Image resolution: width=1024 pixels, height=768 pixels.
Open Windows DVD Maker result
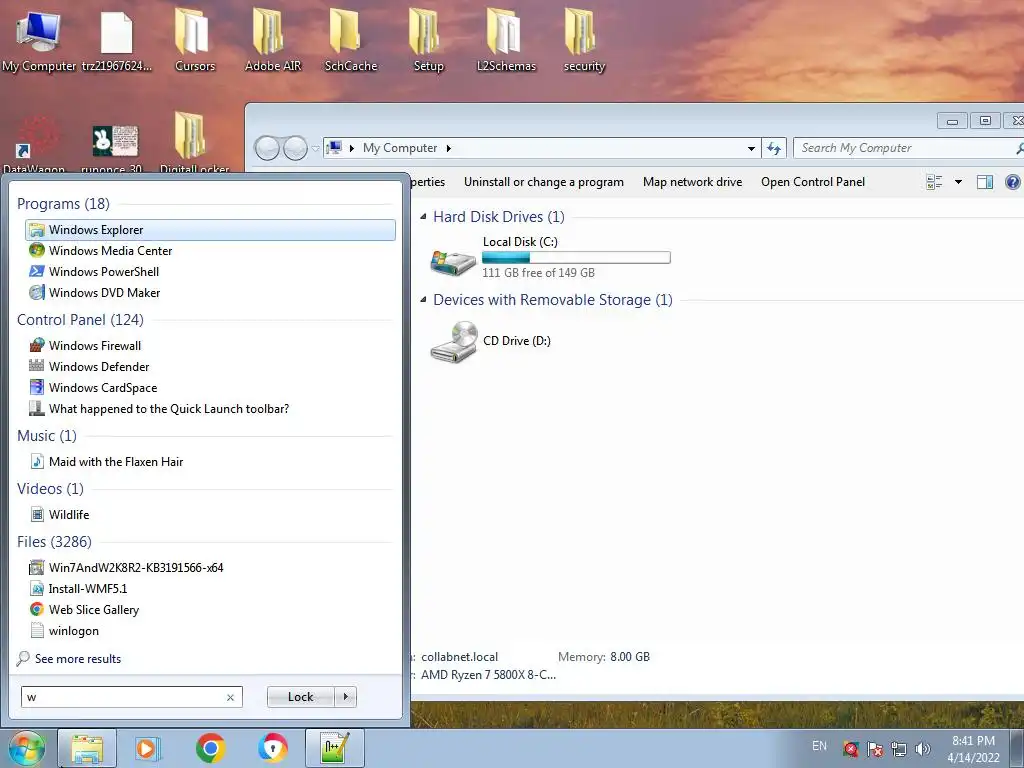(210, 293)
